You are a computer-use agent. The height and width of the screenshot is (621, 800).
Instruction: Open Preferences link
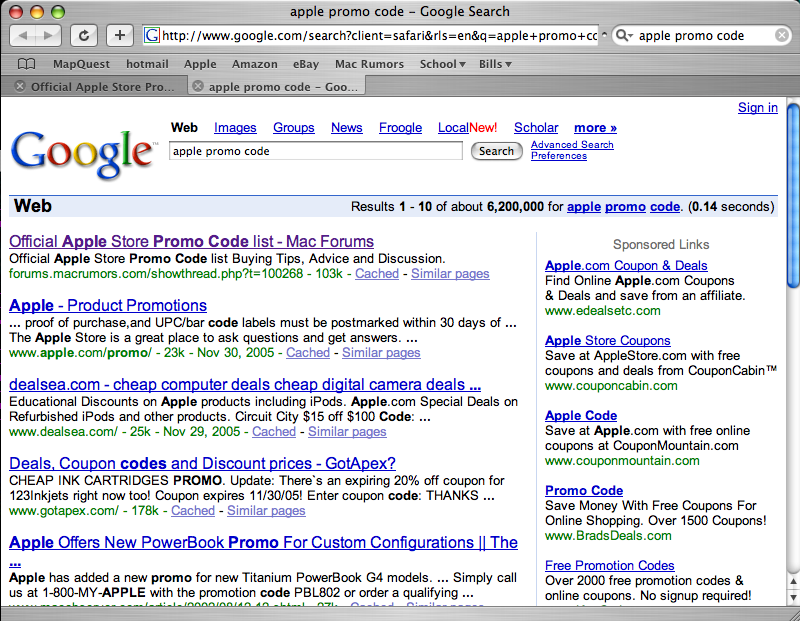pos(559,156)
